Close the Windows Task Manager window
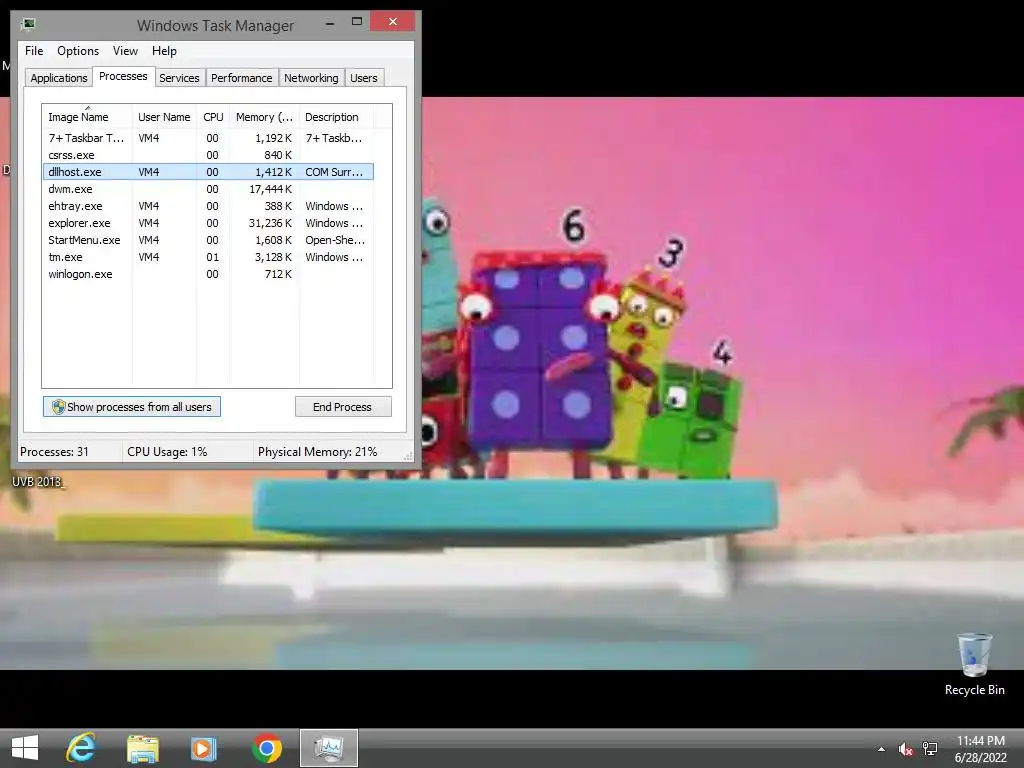The height and width of the screenshot is (768, 1024). pos(392,22)
